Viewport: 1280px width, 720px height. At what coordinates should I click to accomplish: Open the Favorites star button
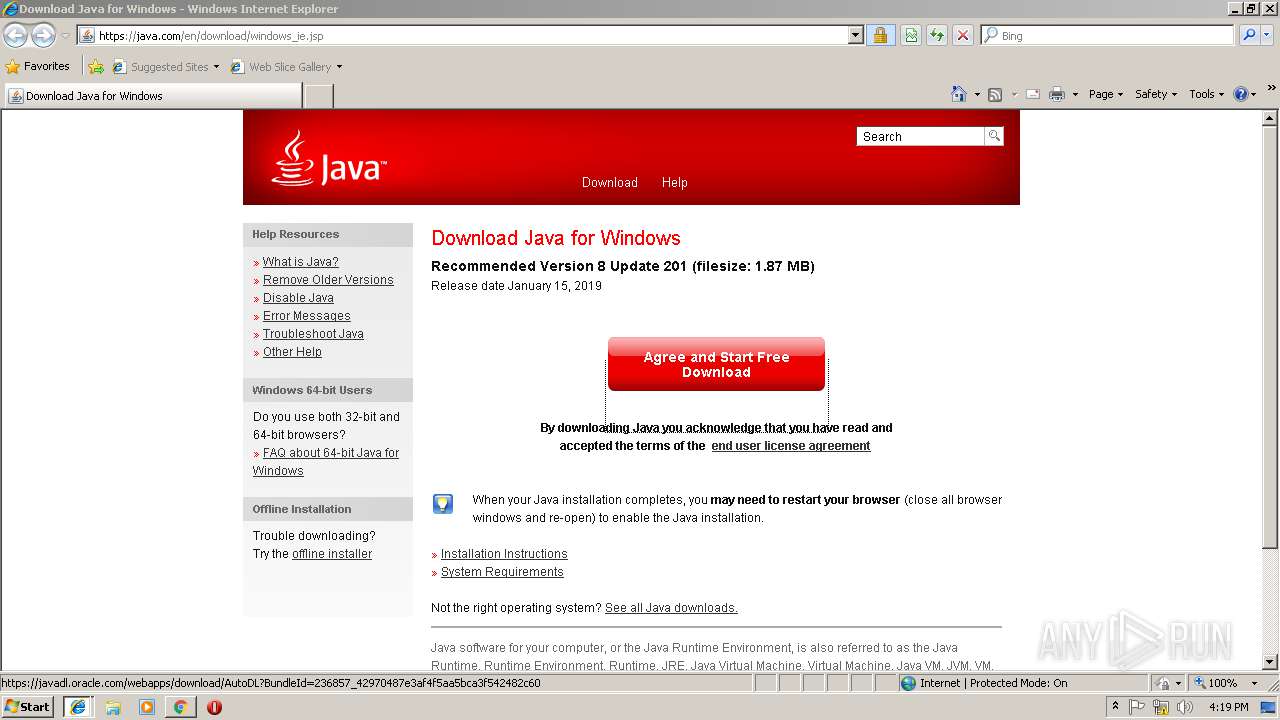coord(37,66)
